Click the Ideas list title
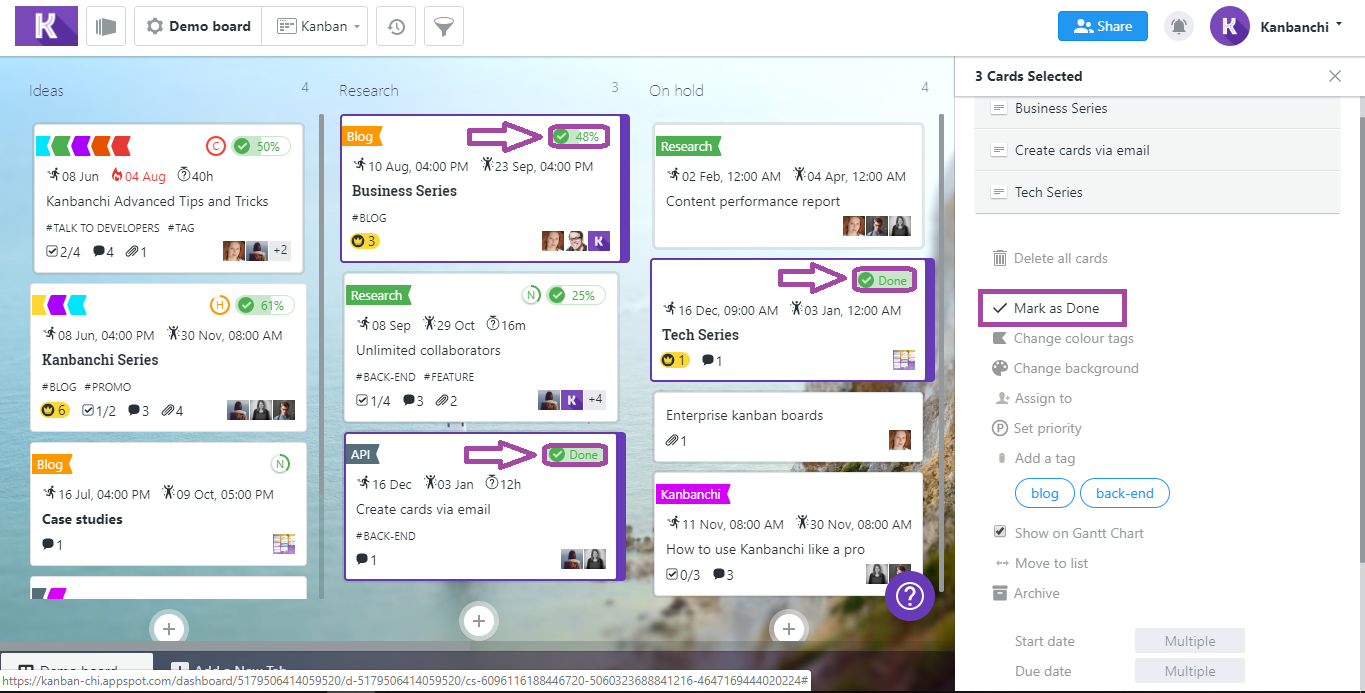 click(46, 91)
